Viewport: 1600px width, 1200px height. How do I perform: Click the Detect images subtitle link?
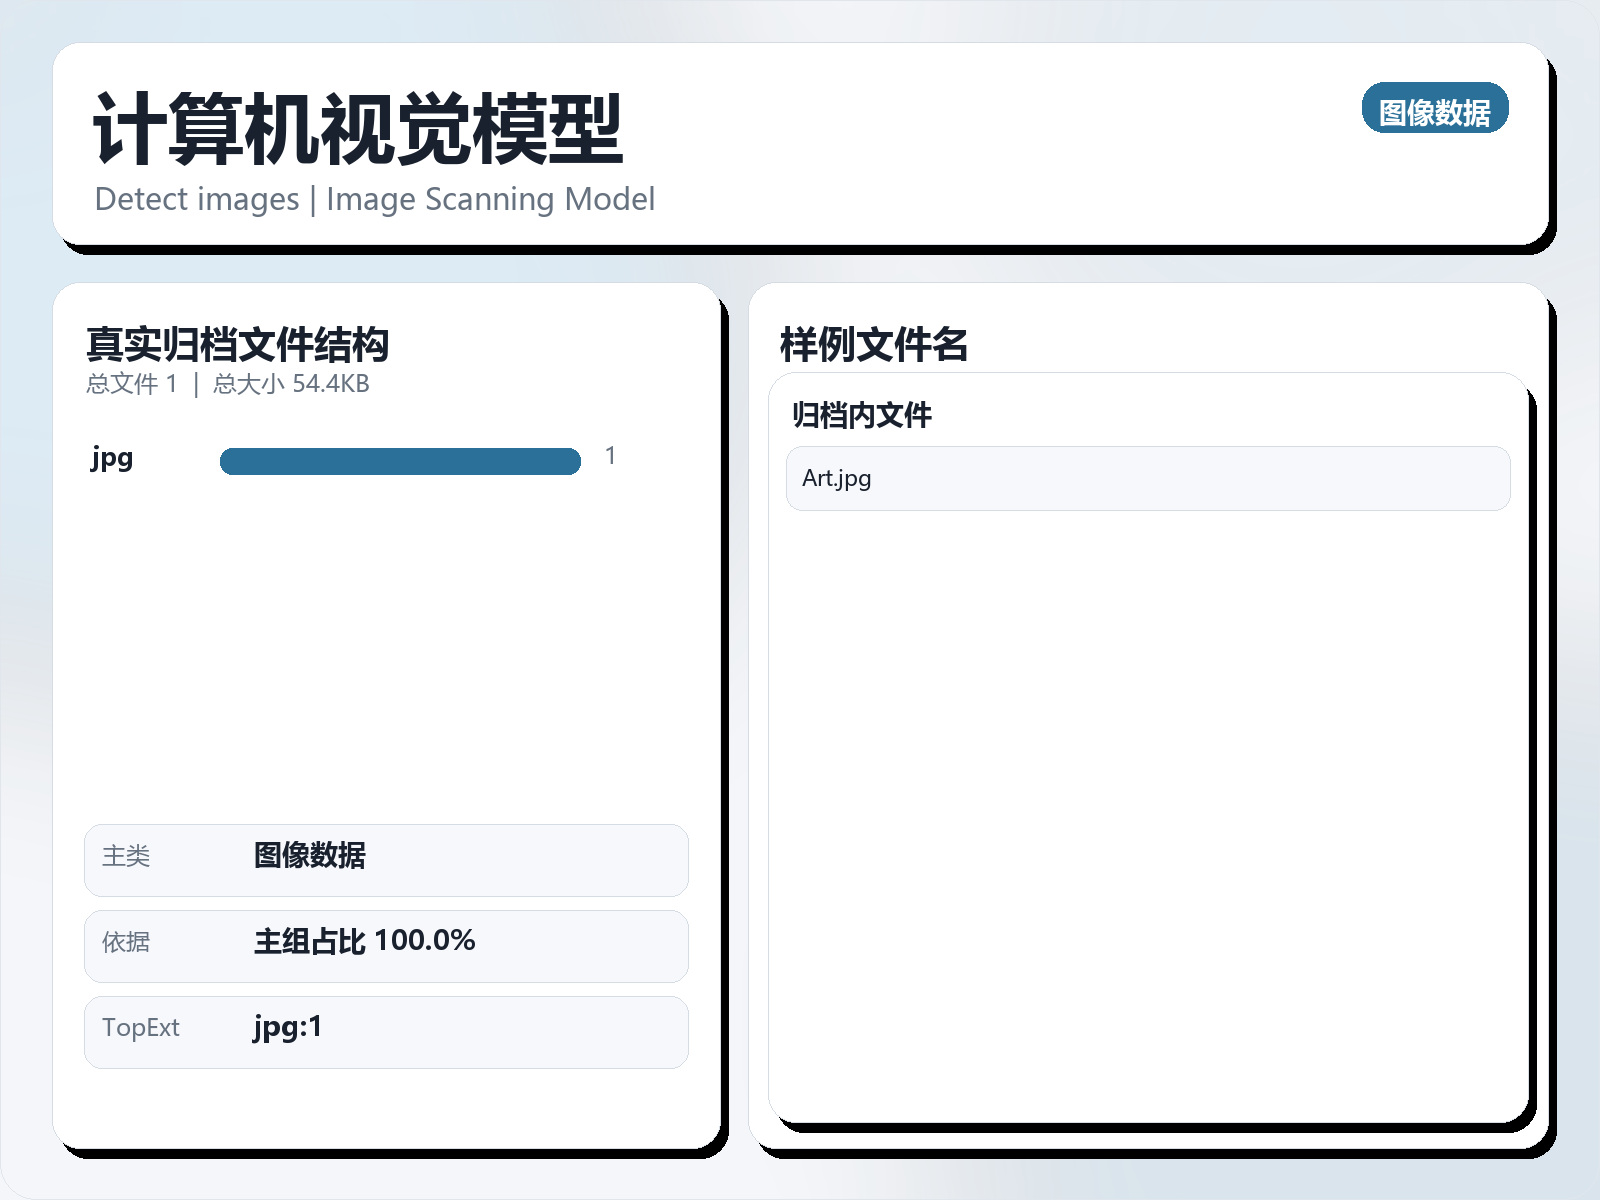pyautogui.click(x=375, y=199)
